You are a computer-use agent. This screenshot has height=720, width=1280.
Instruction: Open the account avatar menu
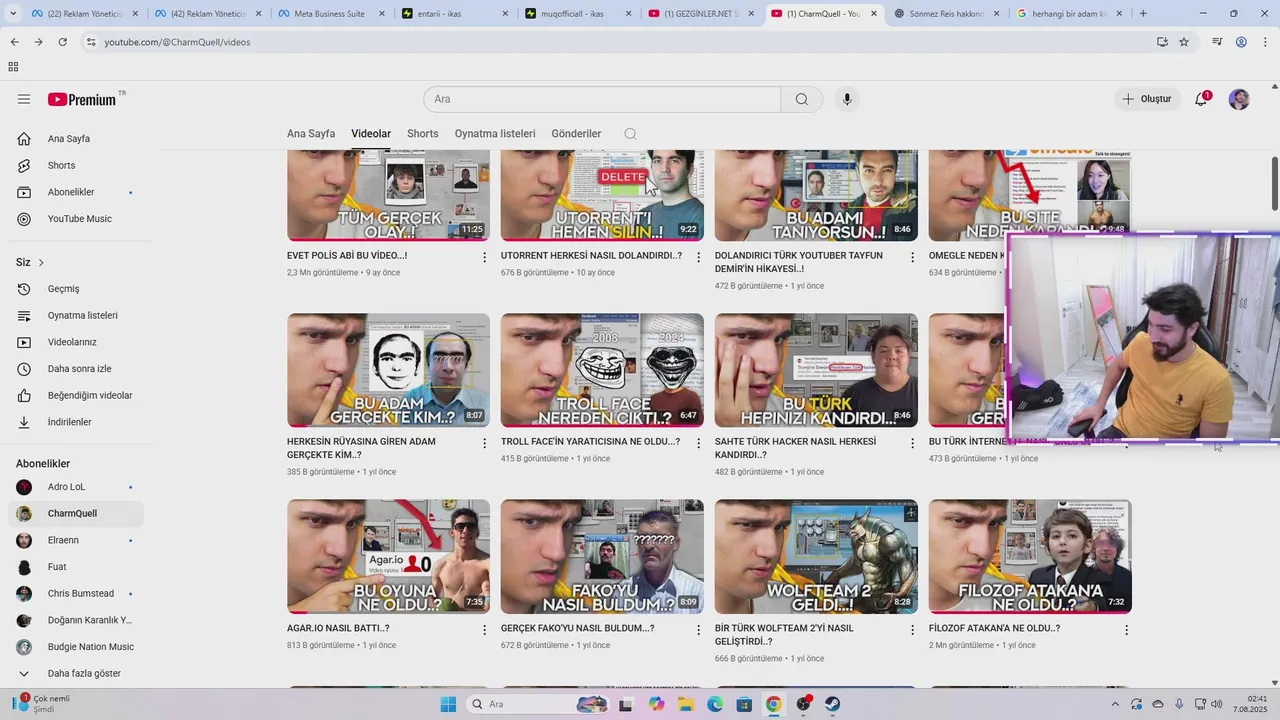click(x=1239, y=99)
